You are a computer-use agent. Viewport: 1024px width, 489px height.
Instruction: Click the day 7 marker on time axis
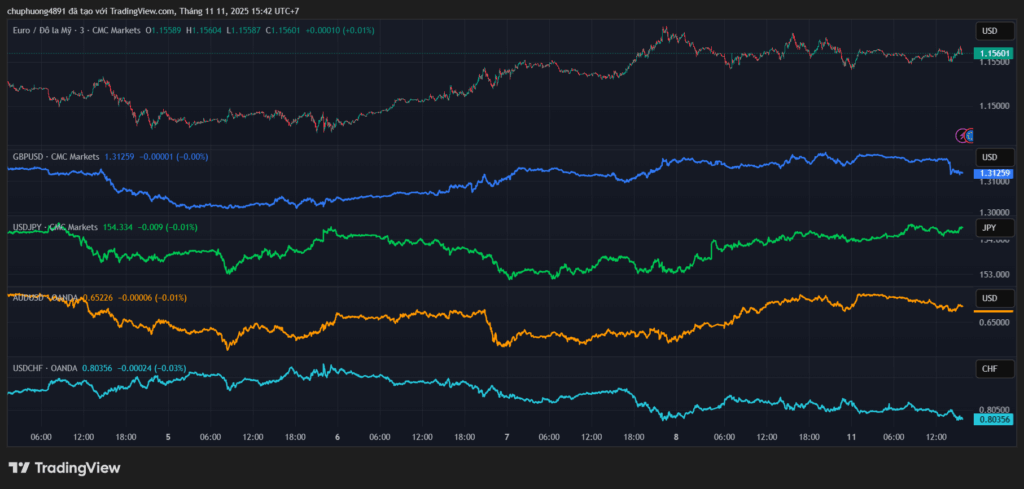pyautogui.click(x=507, y=437)
